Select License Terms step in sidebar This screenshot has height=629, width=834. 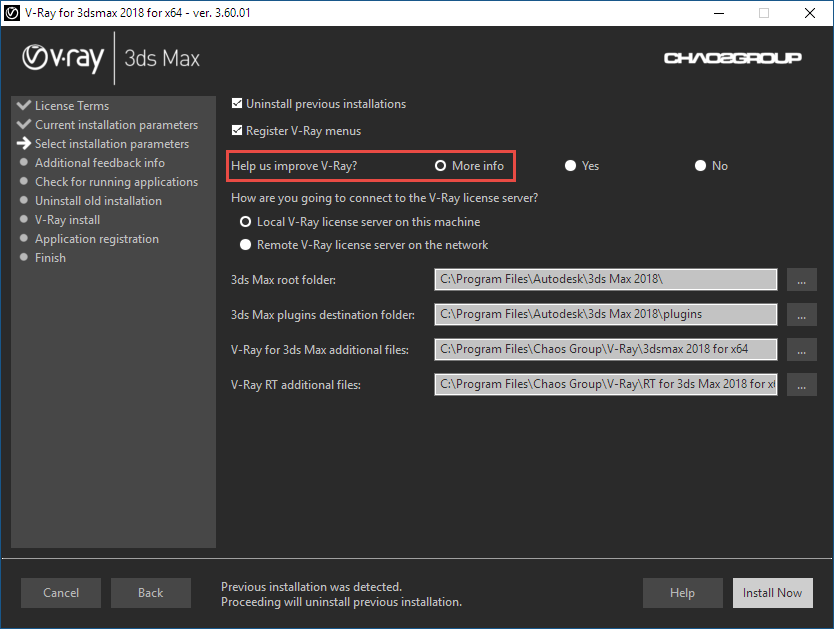(x=72, y=106)
